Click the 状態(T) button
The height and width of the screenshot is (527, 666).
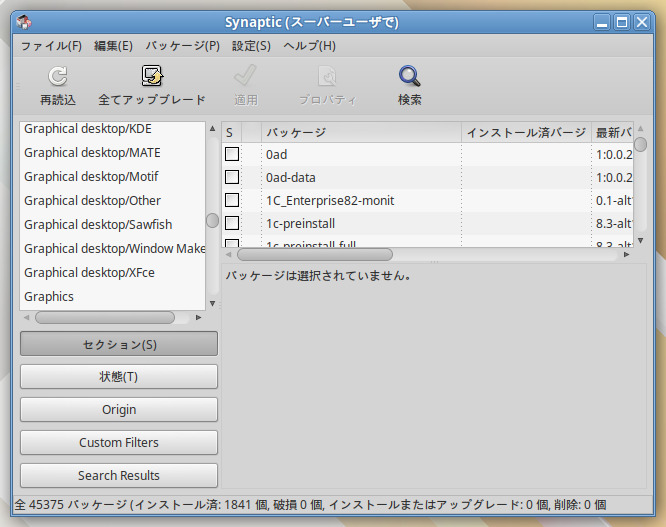tap(119, 377)
